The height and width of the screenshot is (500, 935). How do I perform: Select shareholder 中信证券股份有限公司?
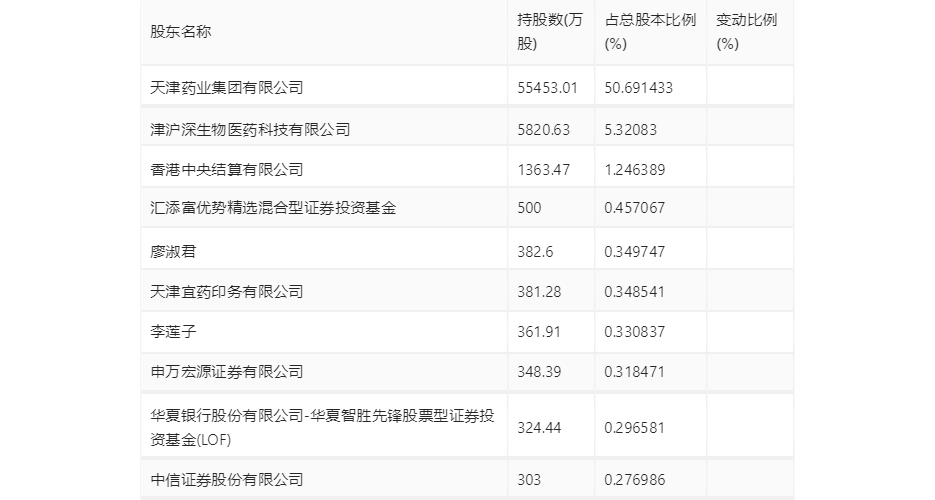(x=227, y=479)
